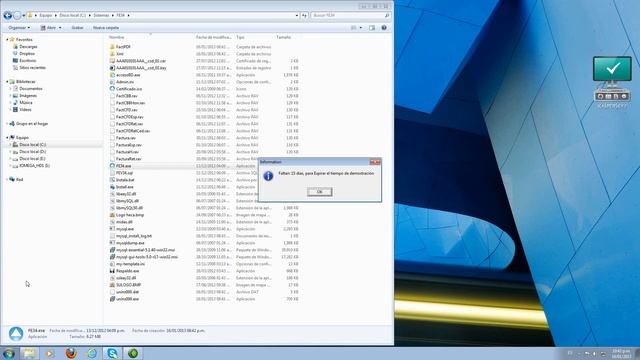
Task: Click the green taskbar application icon
Action: pos(133,353)
